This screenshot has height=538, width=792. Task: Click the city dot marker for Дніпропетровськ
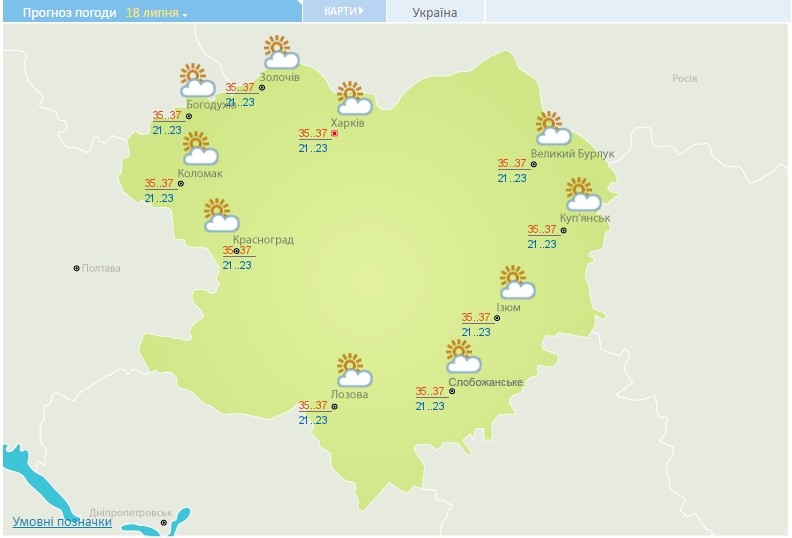click(164, 523)
